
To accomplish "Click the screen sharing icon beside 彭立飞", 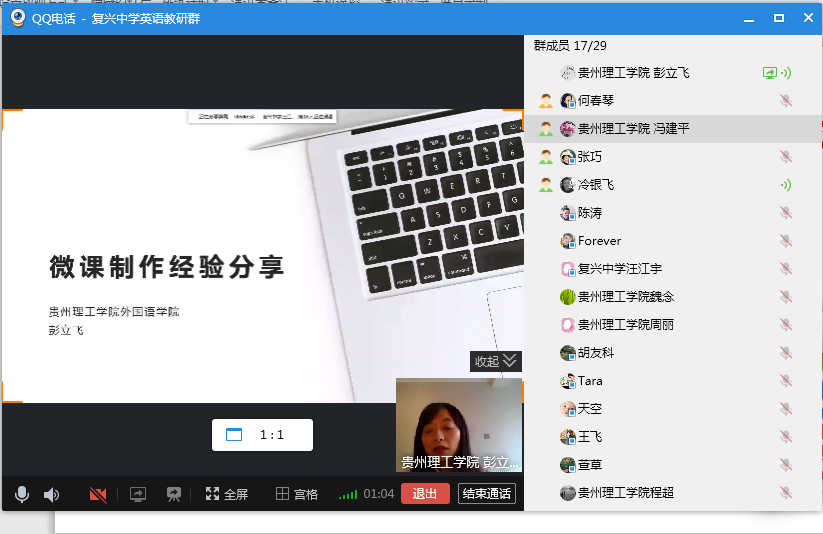I will (x=769, y=73).
